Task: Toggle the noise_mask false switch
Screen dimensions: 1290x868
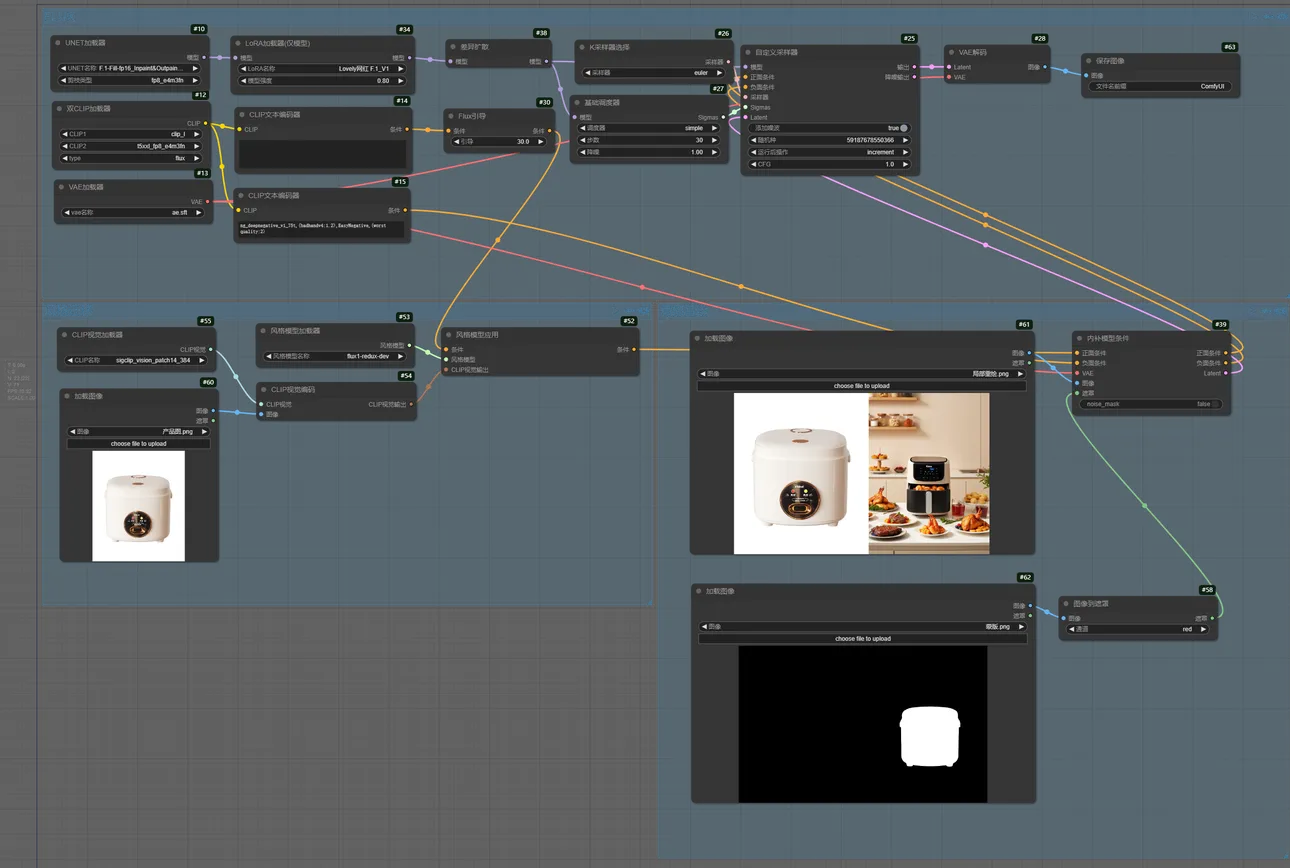Action: pyautogui.click(x=1215, y=404)
